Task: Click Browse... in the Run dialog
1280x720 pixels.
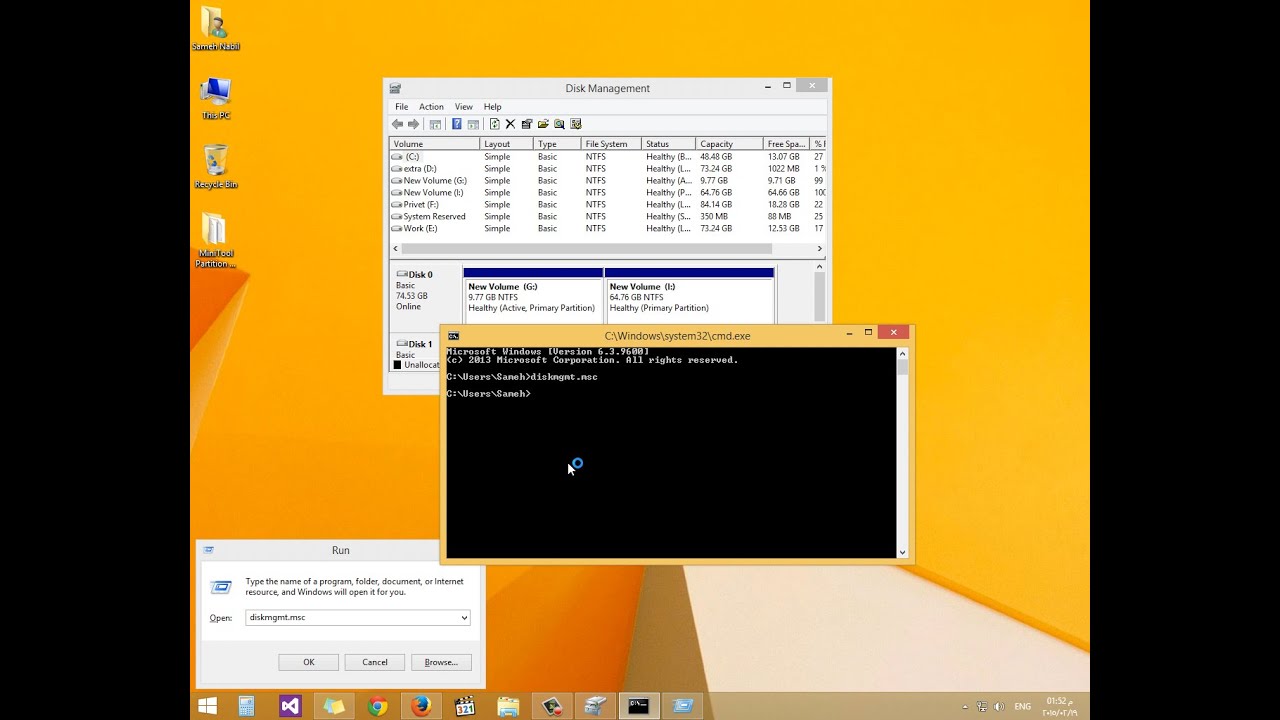Action: click(441, 662)
